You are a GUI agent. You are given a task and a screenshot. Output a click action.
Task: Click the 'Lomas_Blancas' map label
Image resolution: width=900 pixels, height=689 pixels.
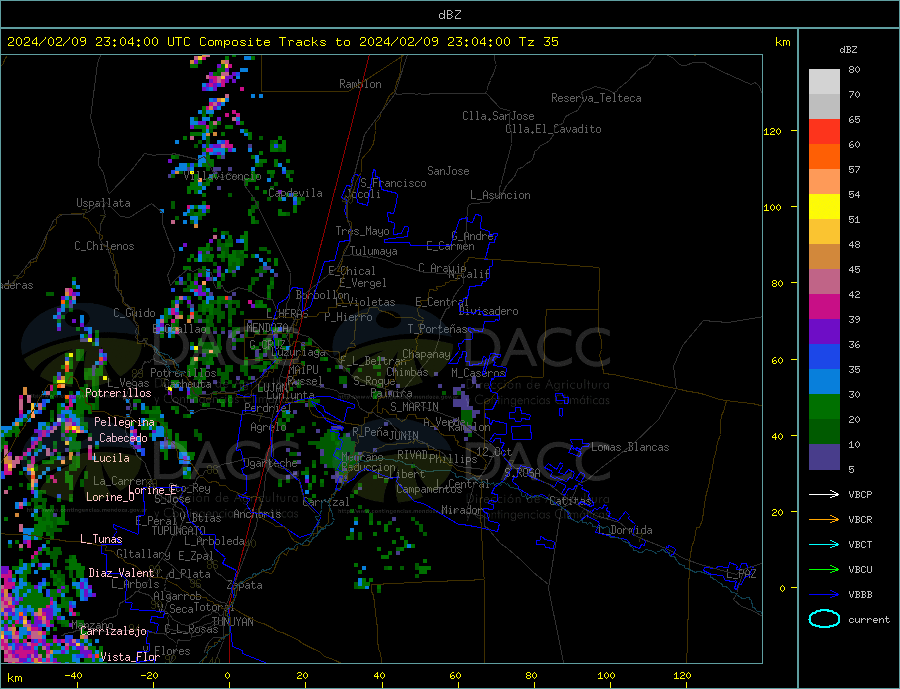pos(630,447)
